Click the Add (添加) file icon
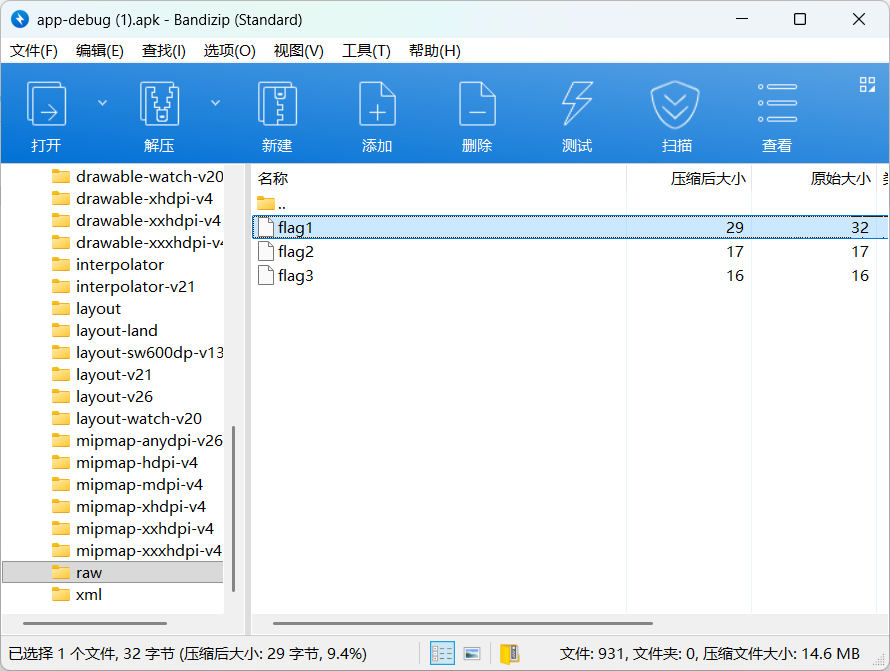890x671 pixels. coord(377,104)
